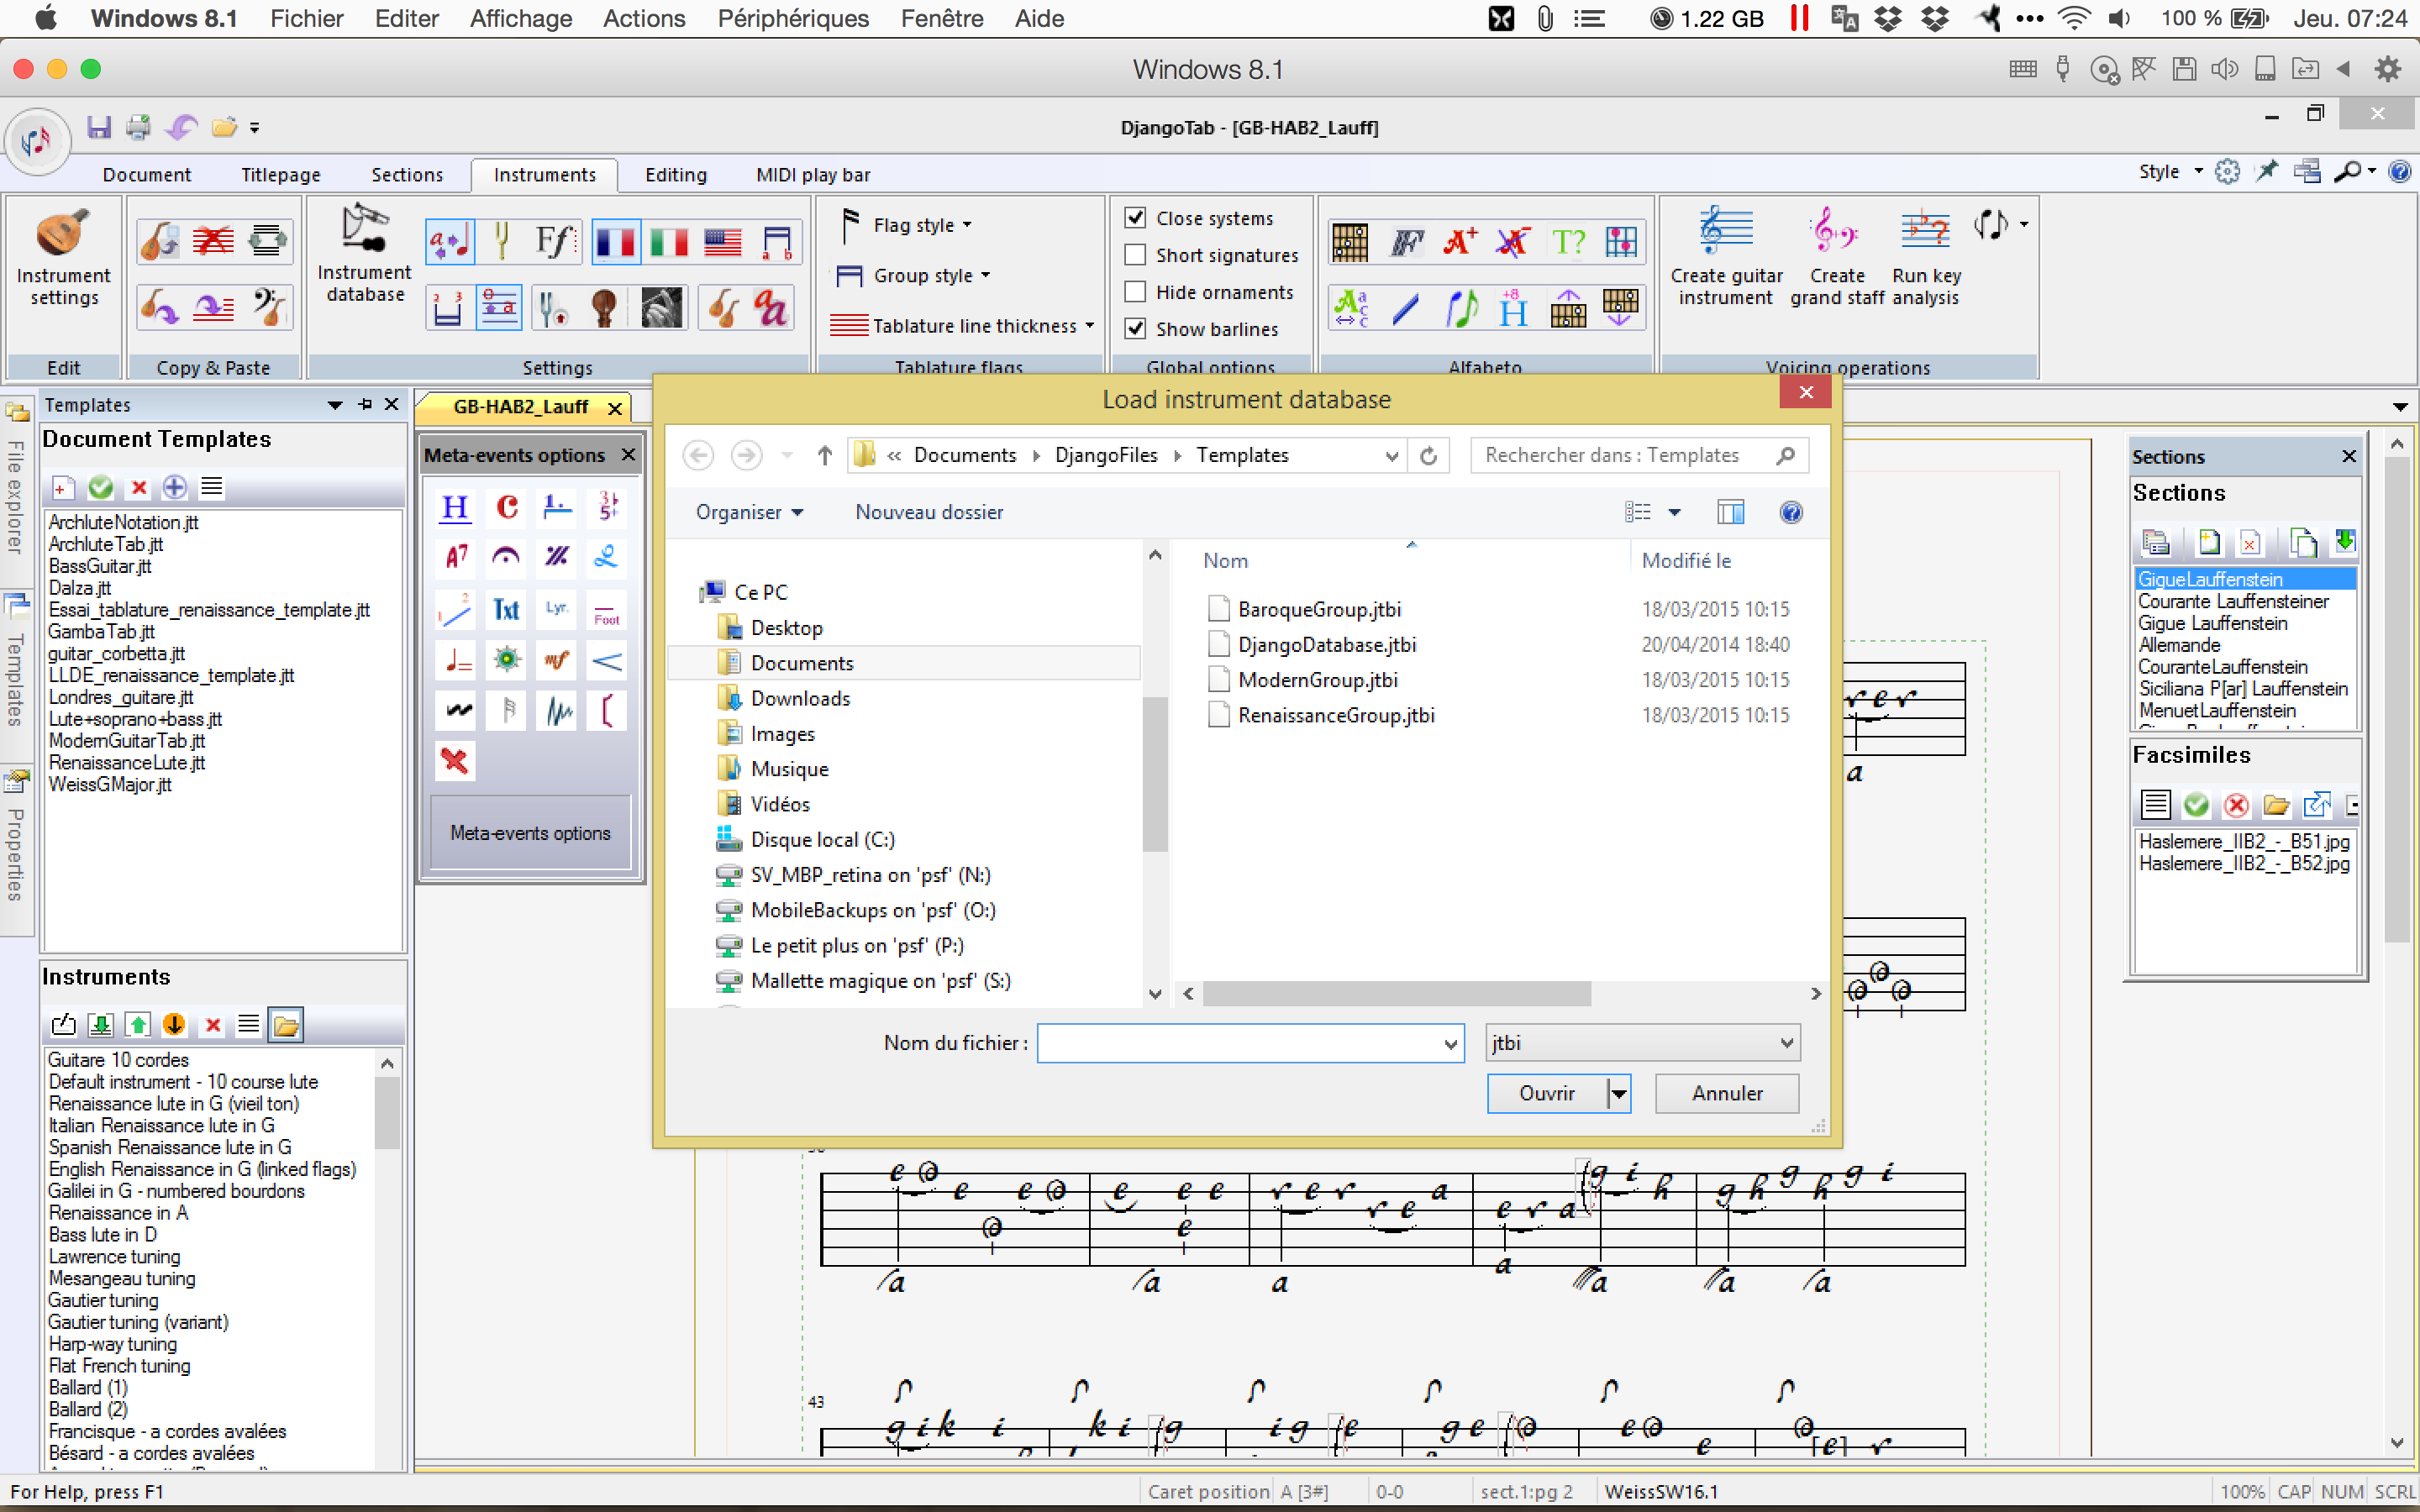The width and height of the screenshot is (2420, 1512).
Task: Click the Instrument database icon
Action: (364, 232)
